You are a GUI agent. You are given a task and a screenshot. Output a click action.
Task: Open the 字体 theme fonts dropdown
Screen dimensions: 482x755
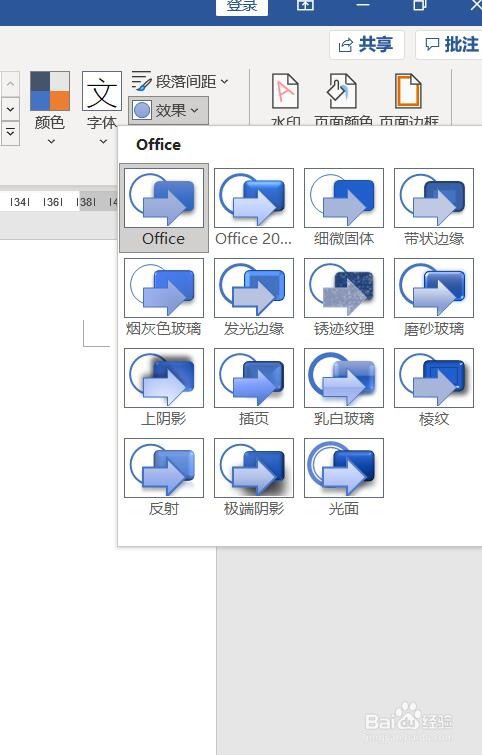(x=102, y=108)
